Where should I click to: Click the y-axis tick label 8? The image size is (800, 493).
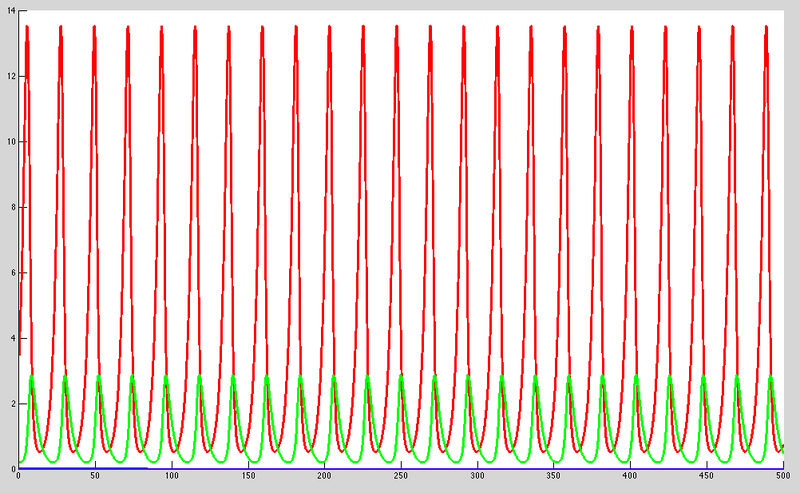[x=11, y=207]
